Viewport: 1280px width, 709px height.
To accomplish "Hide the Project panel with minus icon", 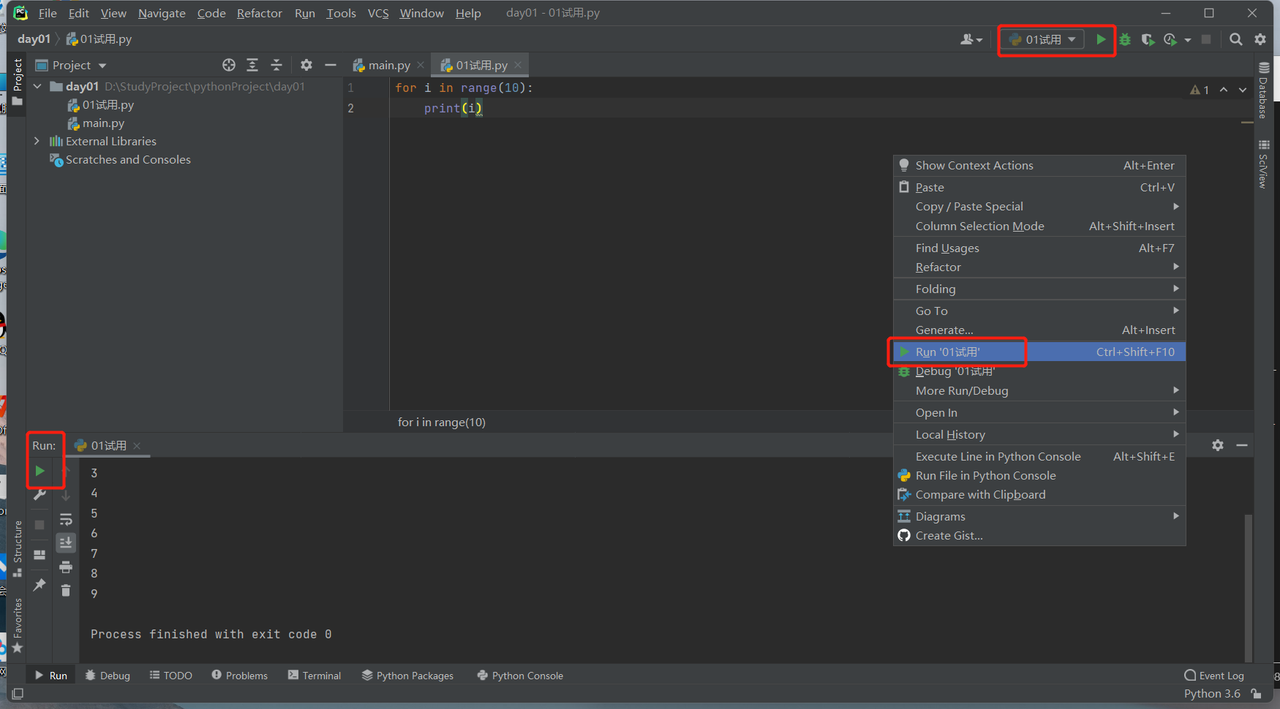I will point(331,65).
